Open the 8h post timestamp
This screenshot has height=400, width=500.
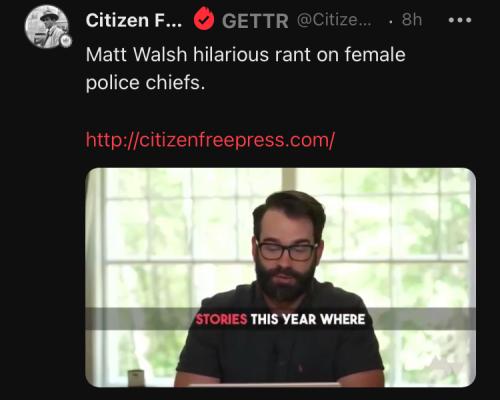(x=412, y=20)
